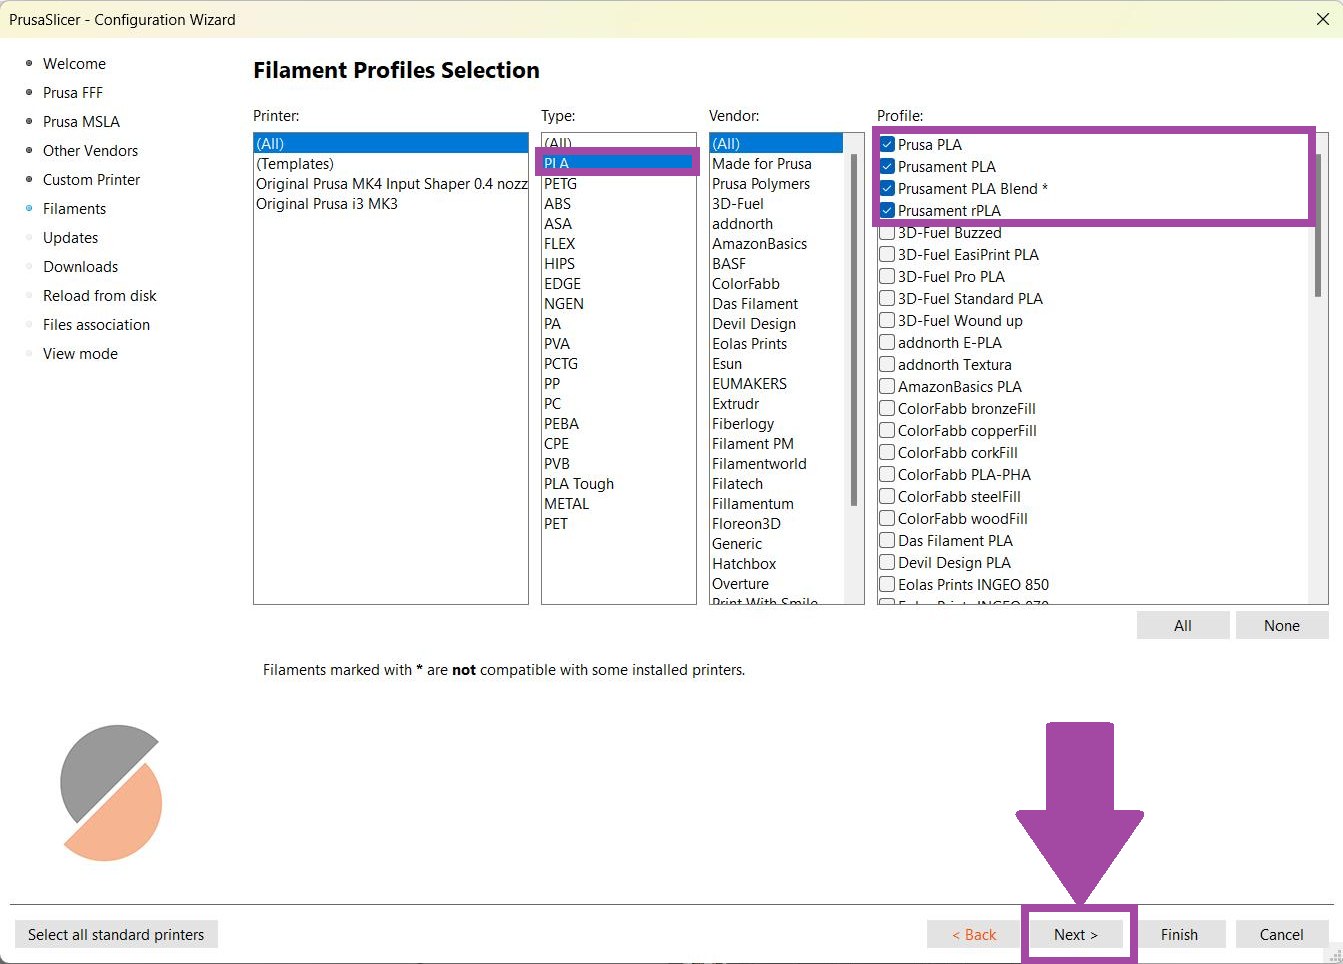
Task: Tick the 3D-Fuel Pro PLA checkbox
Action: 887,276
